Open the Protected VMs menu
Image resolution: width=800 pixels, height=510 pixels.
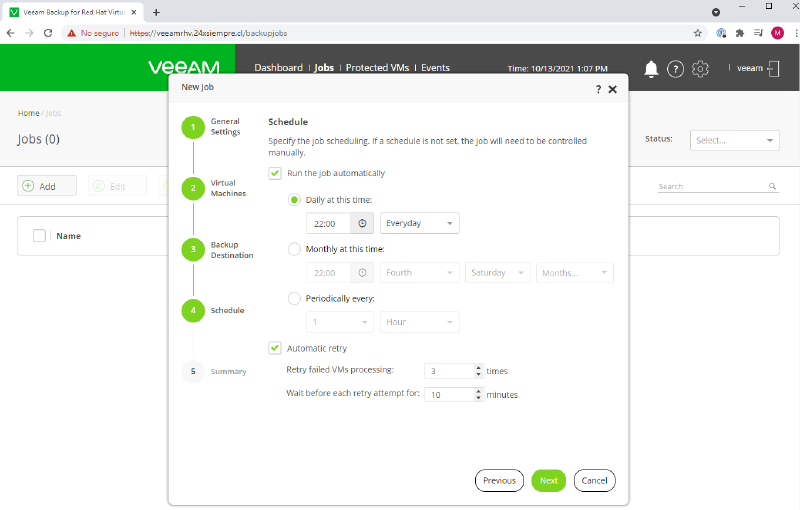click(x=377, y=68)
